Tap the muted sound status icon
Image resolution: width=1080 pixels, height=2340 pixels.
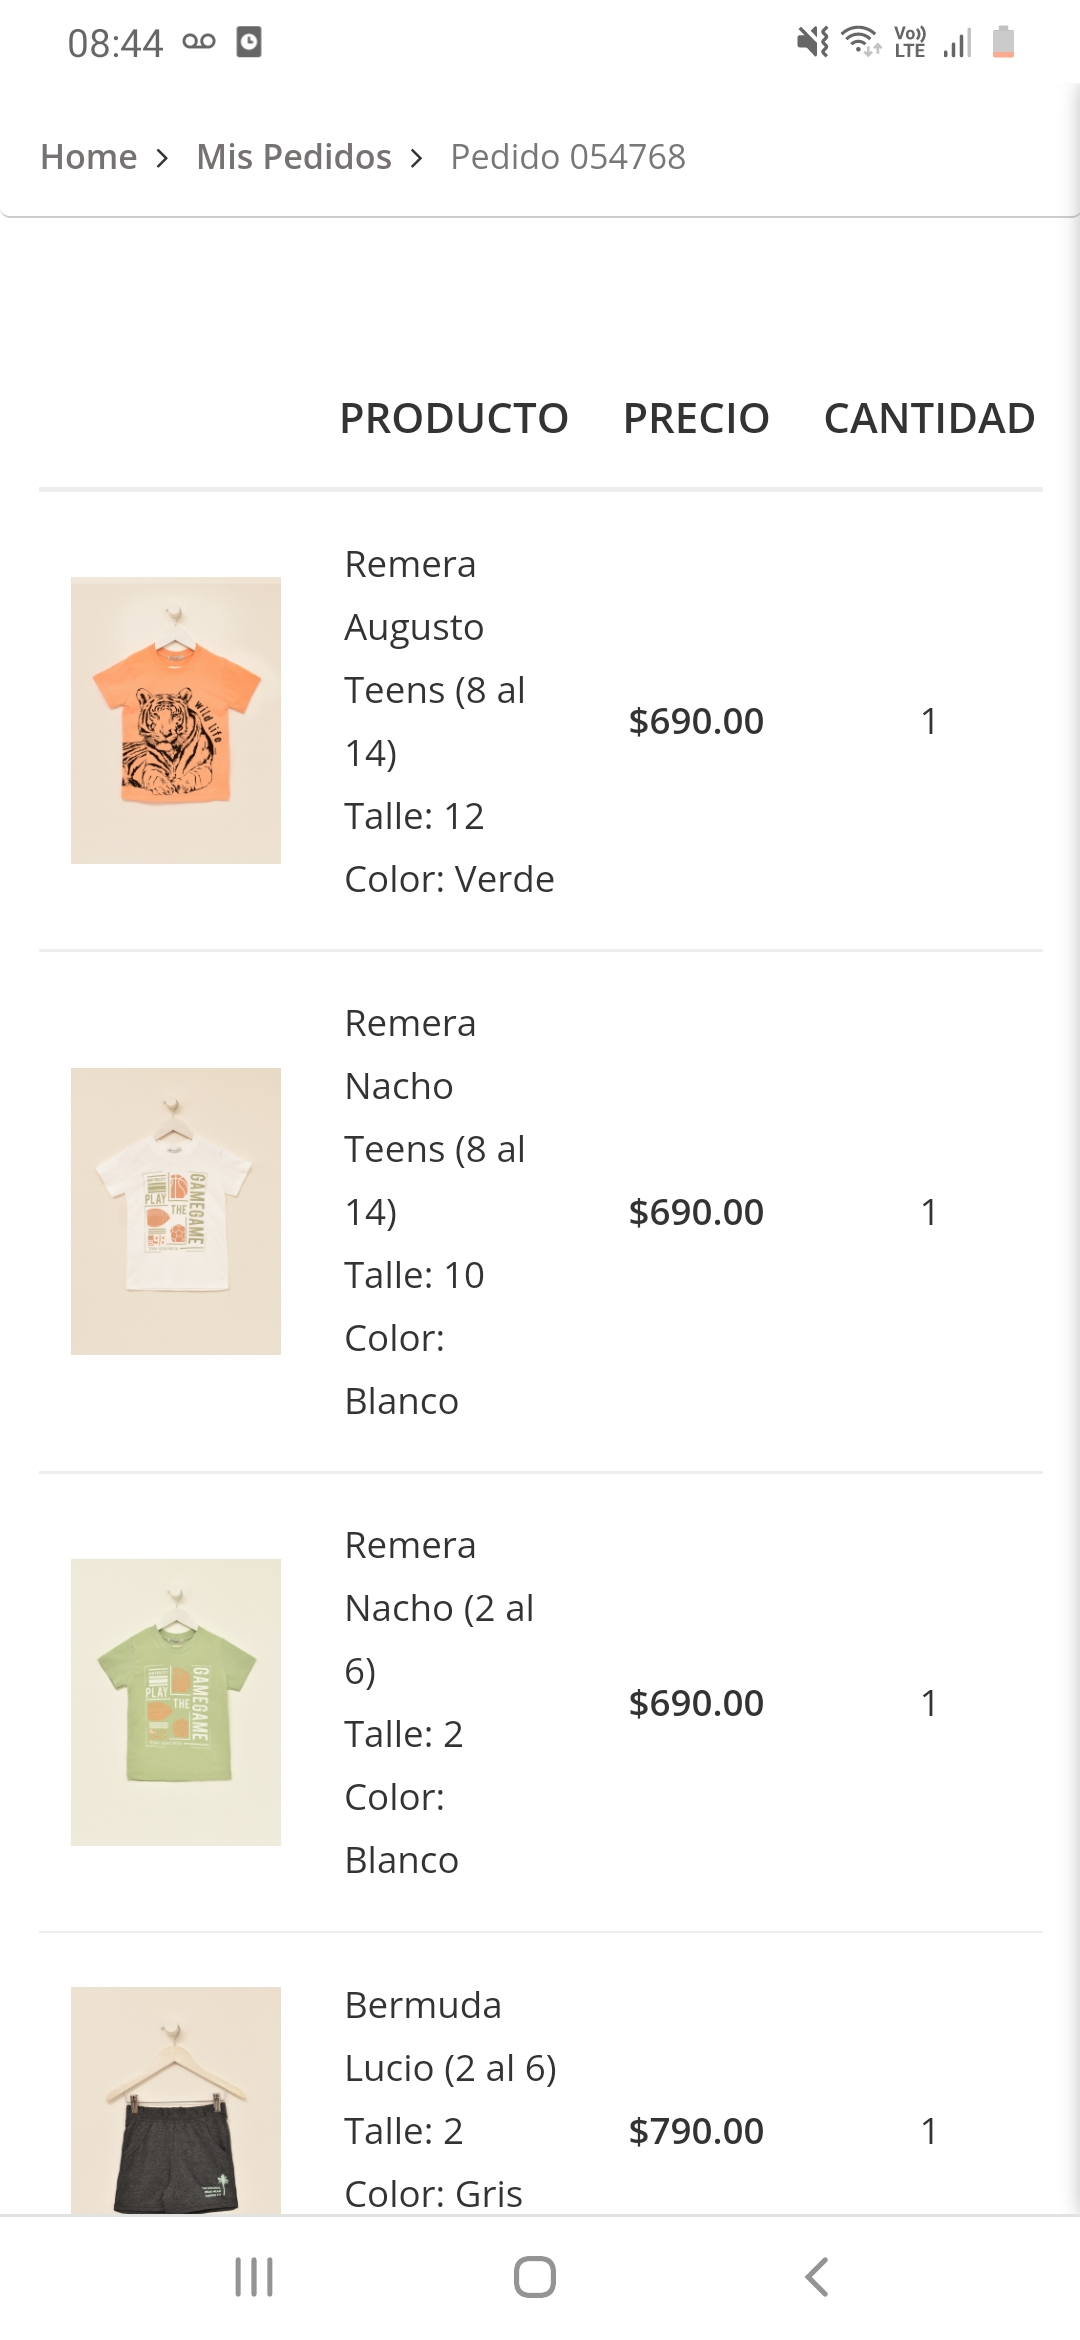[x=812, y=42]
